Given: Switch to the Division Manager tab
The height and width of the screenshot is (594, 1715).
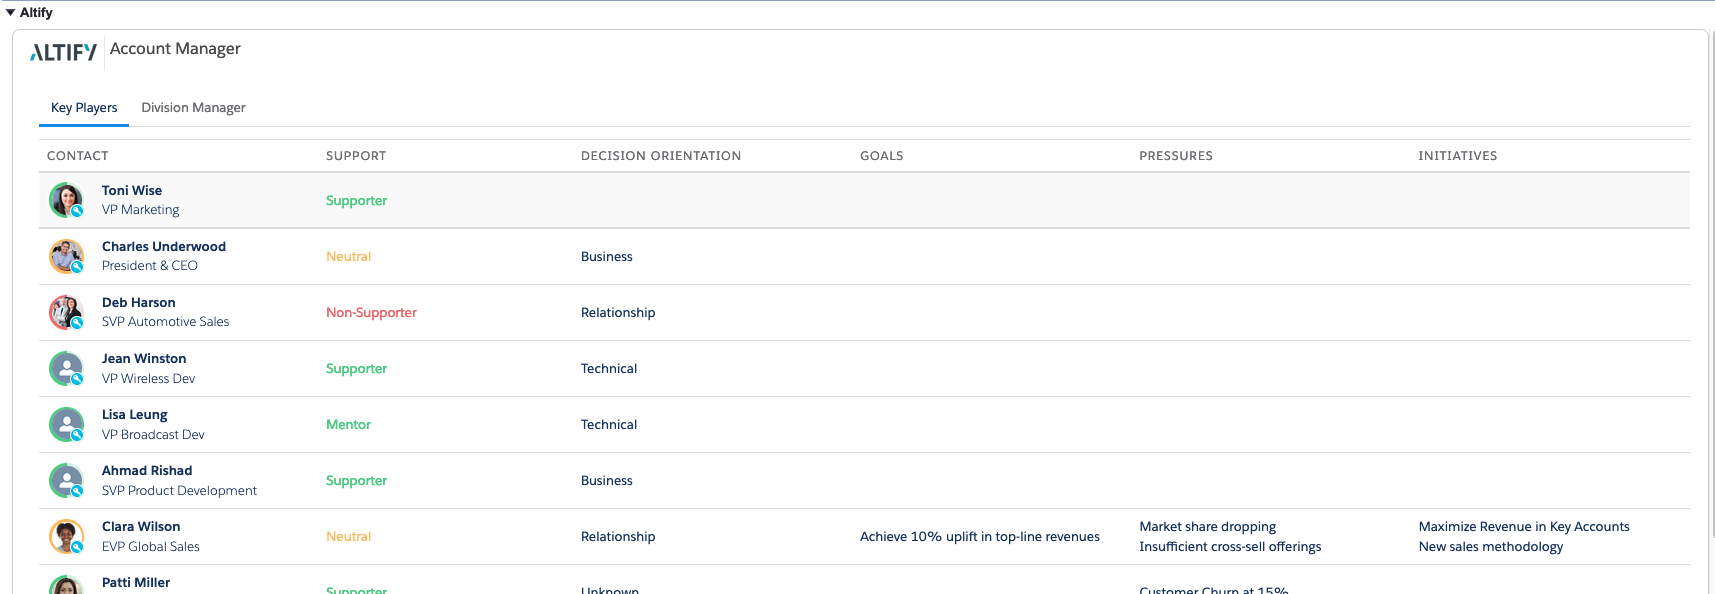Looking at the screenshot, I should coord(193,107).
